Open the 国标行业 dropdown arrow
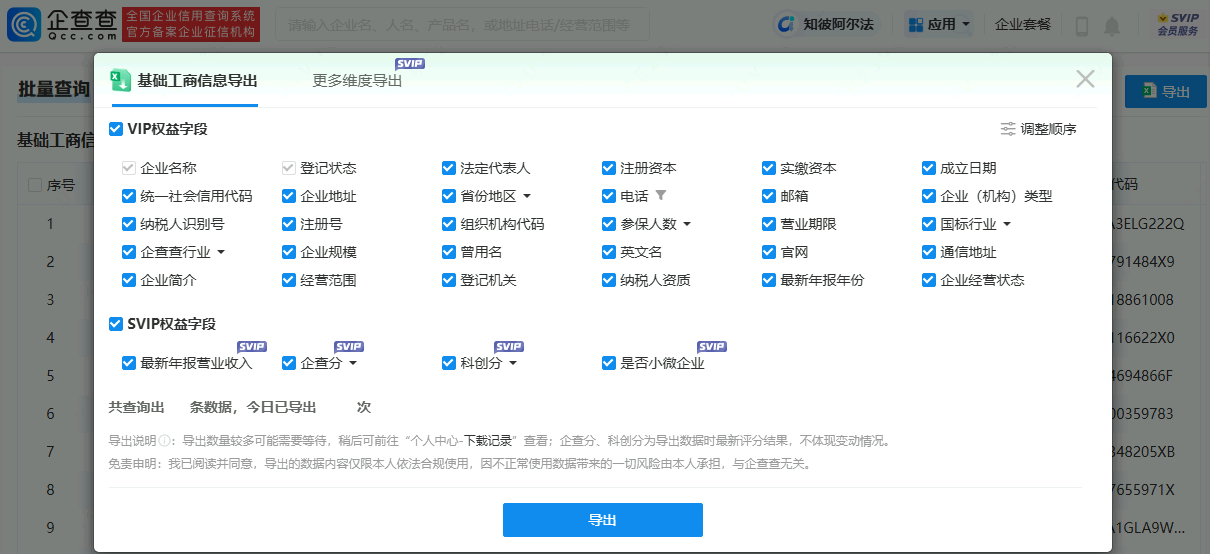The width and height of the screenshot is (1210, 554). coord(1007,224)
